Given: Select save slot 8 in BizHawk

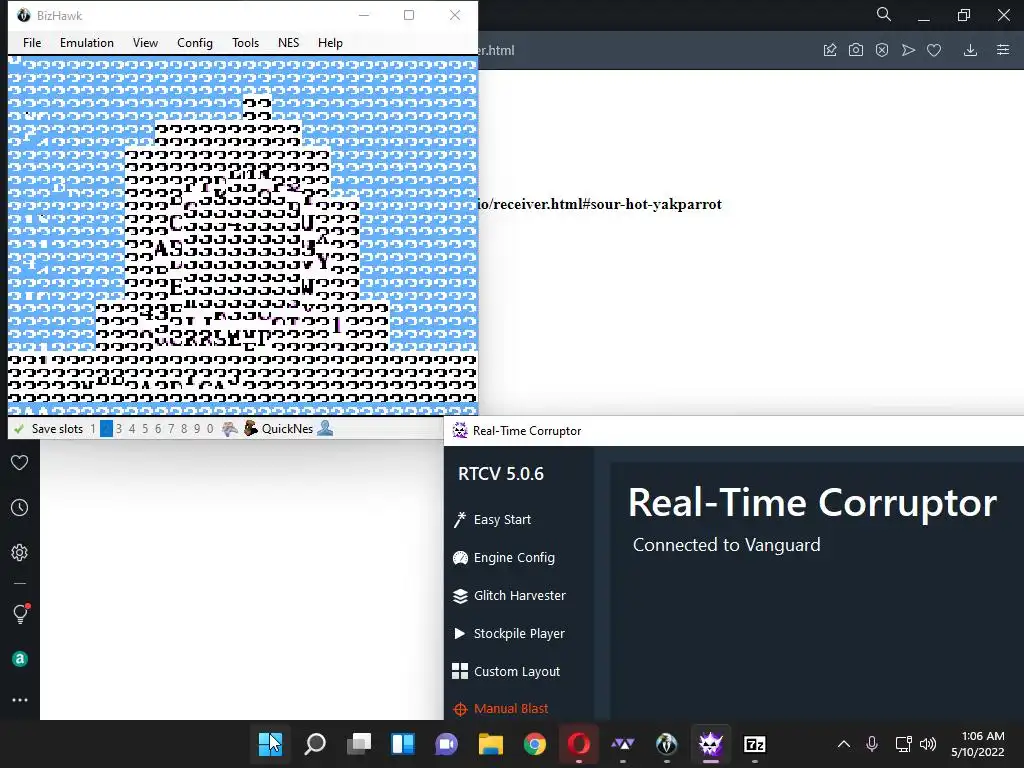Looking at the screenshot, I should 184,428.
